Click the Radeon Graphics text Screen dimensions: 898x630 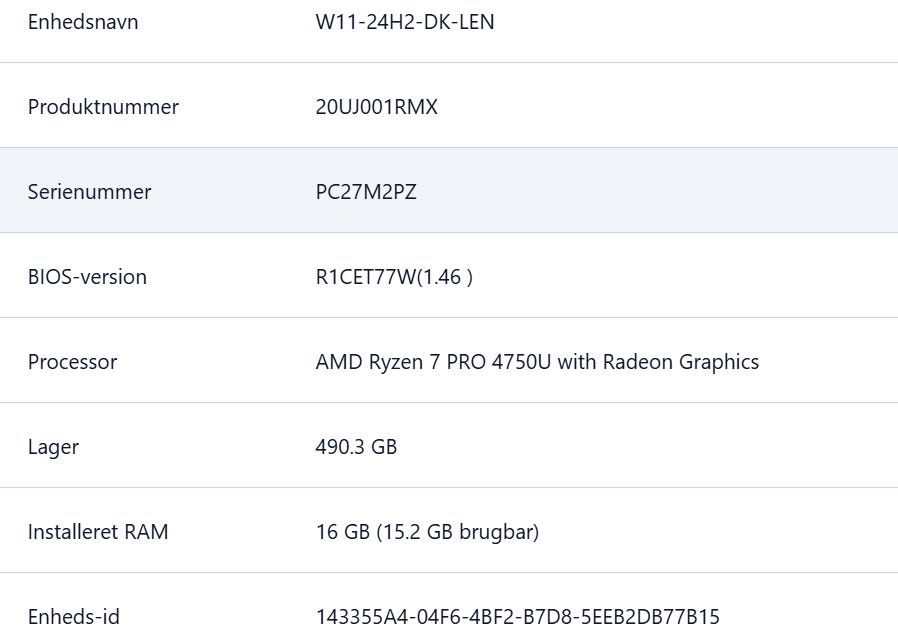680,362
